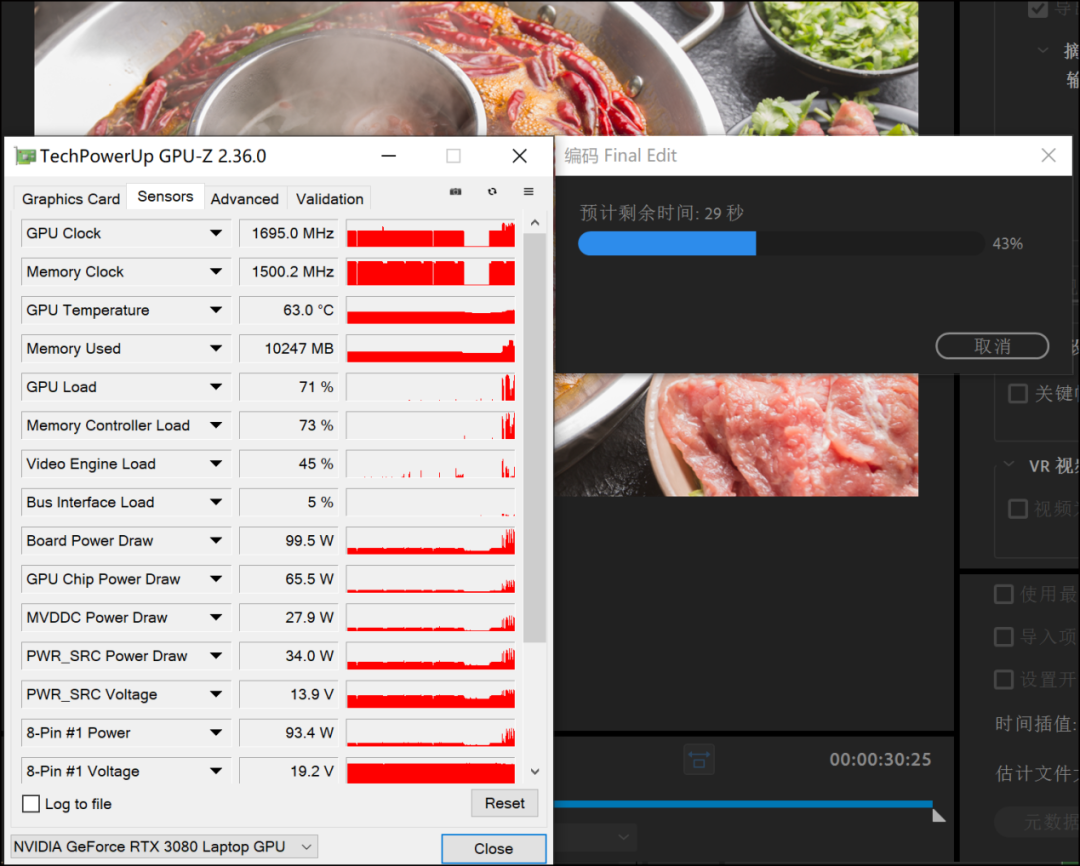Viewport: 1080px width, 866px height.
Task: Open the Validation tab
Action: tap(329, 199)
